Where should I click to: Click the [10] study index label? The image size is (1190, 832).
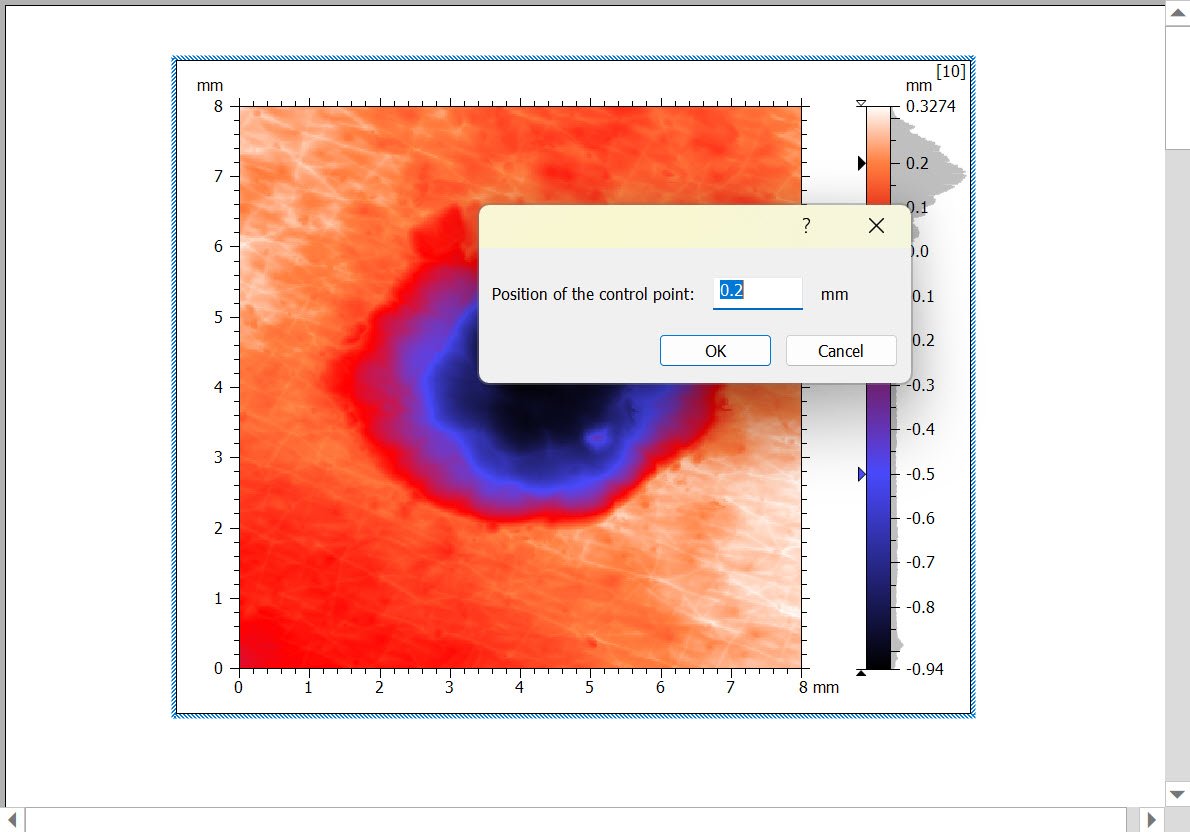(x=951, y=71)
